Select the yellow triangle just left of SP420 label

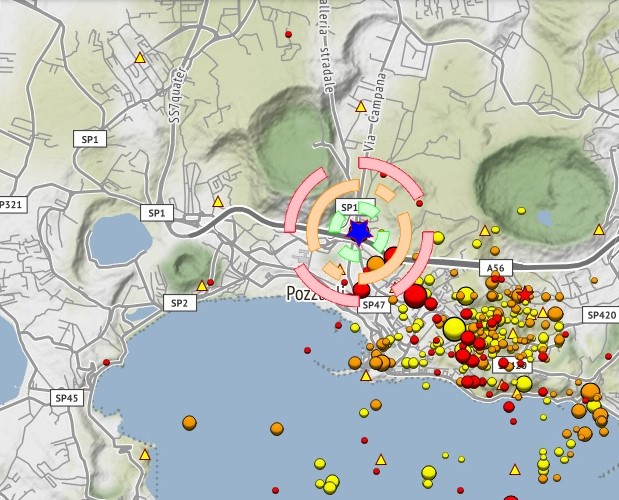click(x=543, y=313)
